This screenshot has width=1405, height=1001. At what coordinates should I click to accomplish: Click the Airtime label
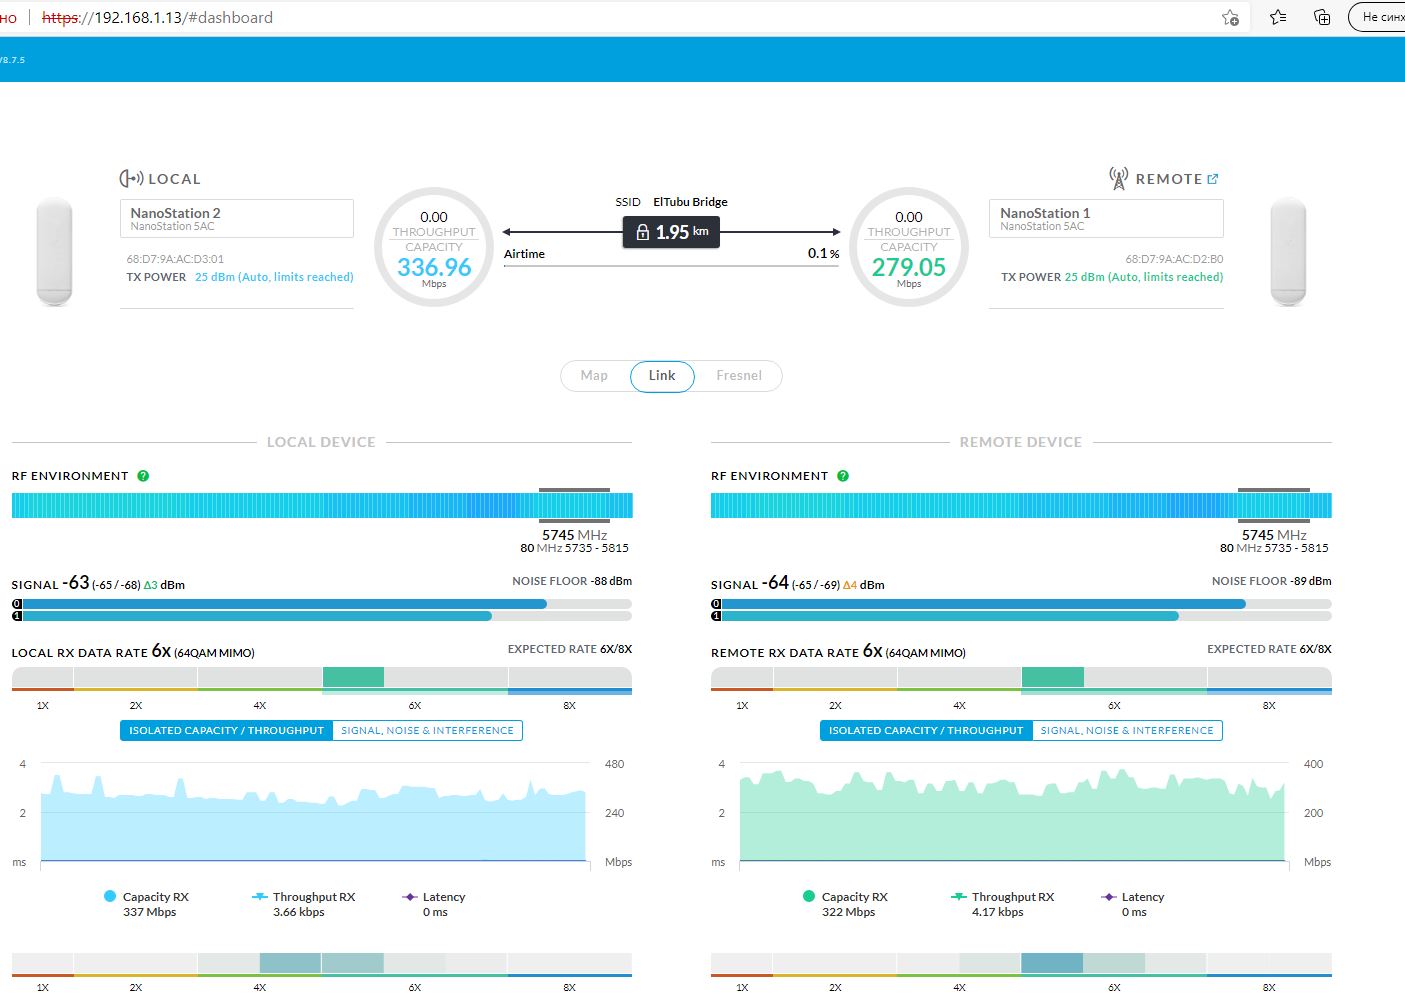524,254
